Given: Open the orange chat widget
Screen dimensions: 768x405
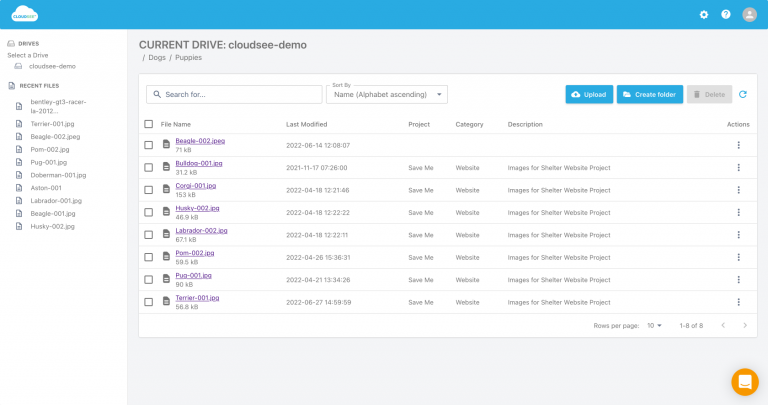Looking at the screenshot, I should click(744, 382).
